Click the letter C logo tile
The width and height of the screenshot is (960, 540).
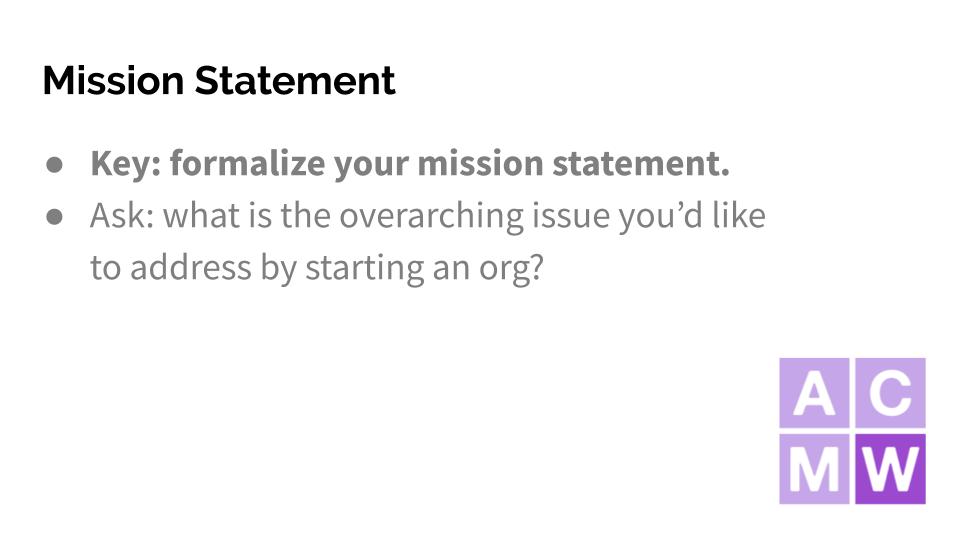pyautogui.click(x=890, y=393)
